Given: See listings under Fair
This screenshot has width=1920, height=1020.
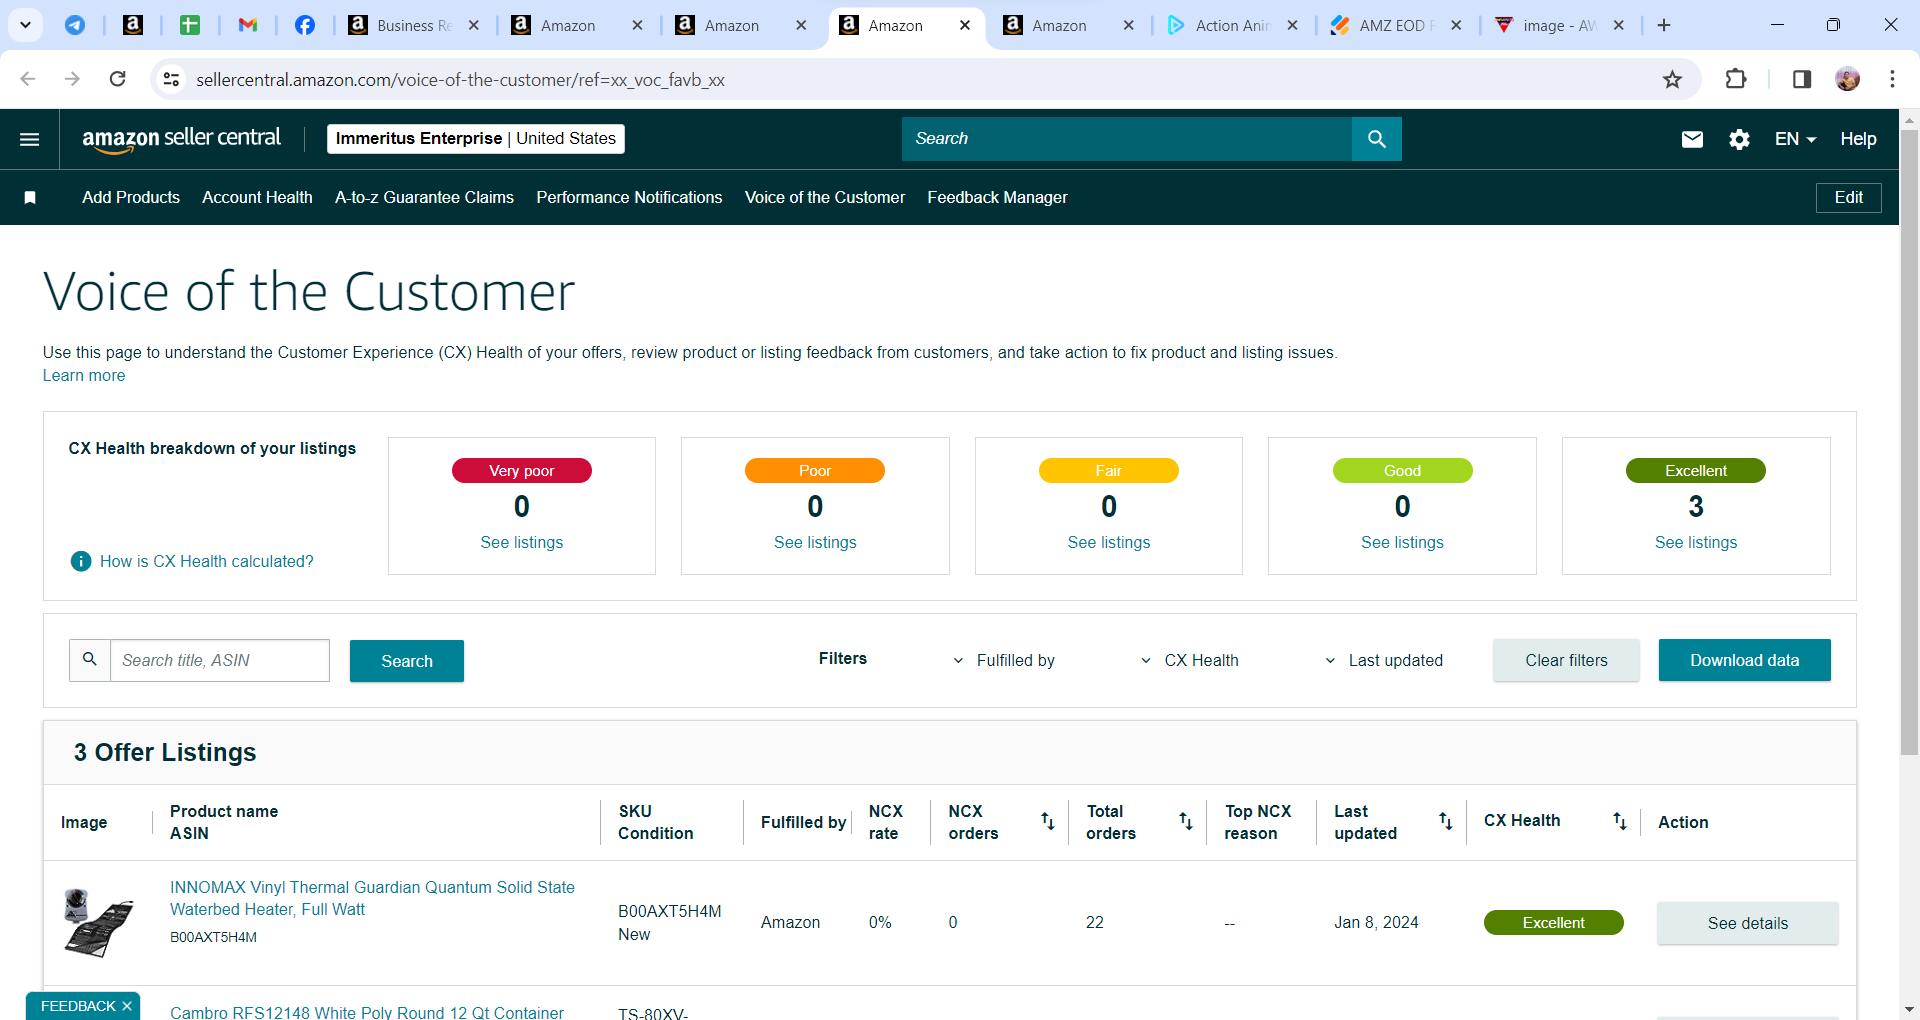Looking at the screenshot, I should (x=1109, y=543).
